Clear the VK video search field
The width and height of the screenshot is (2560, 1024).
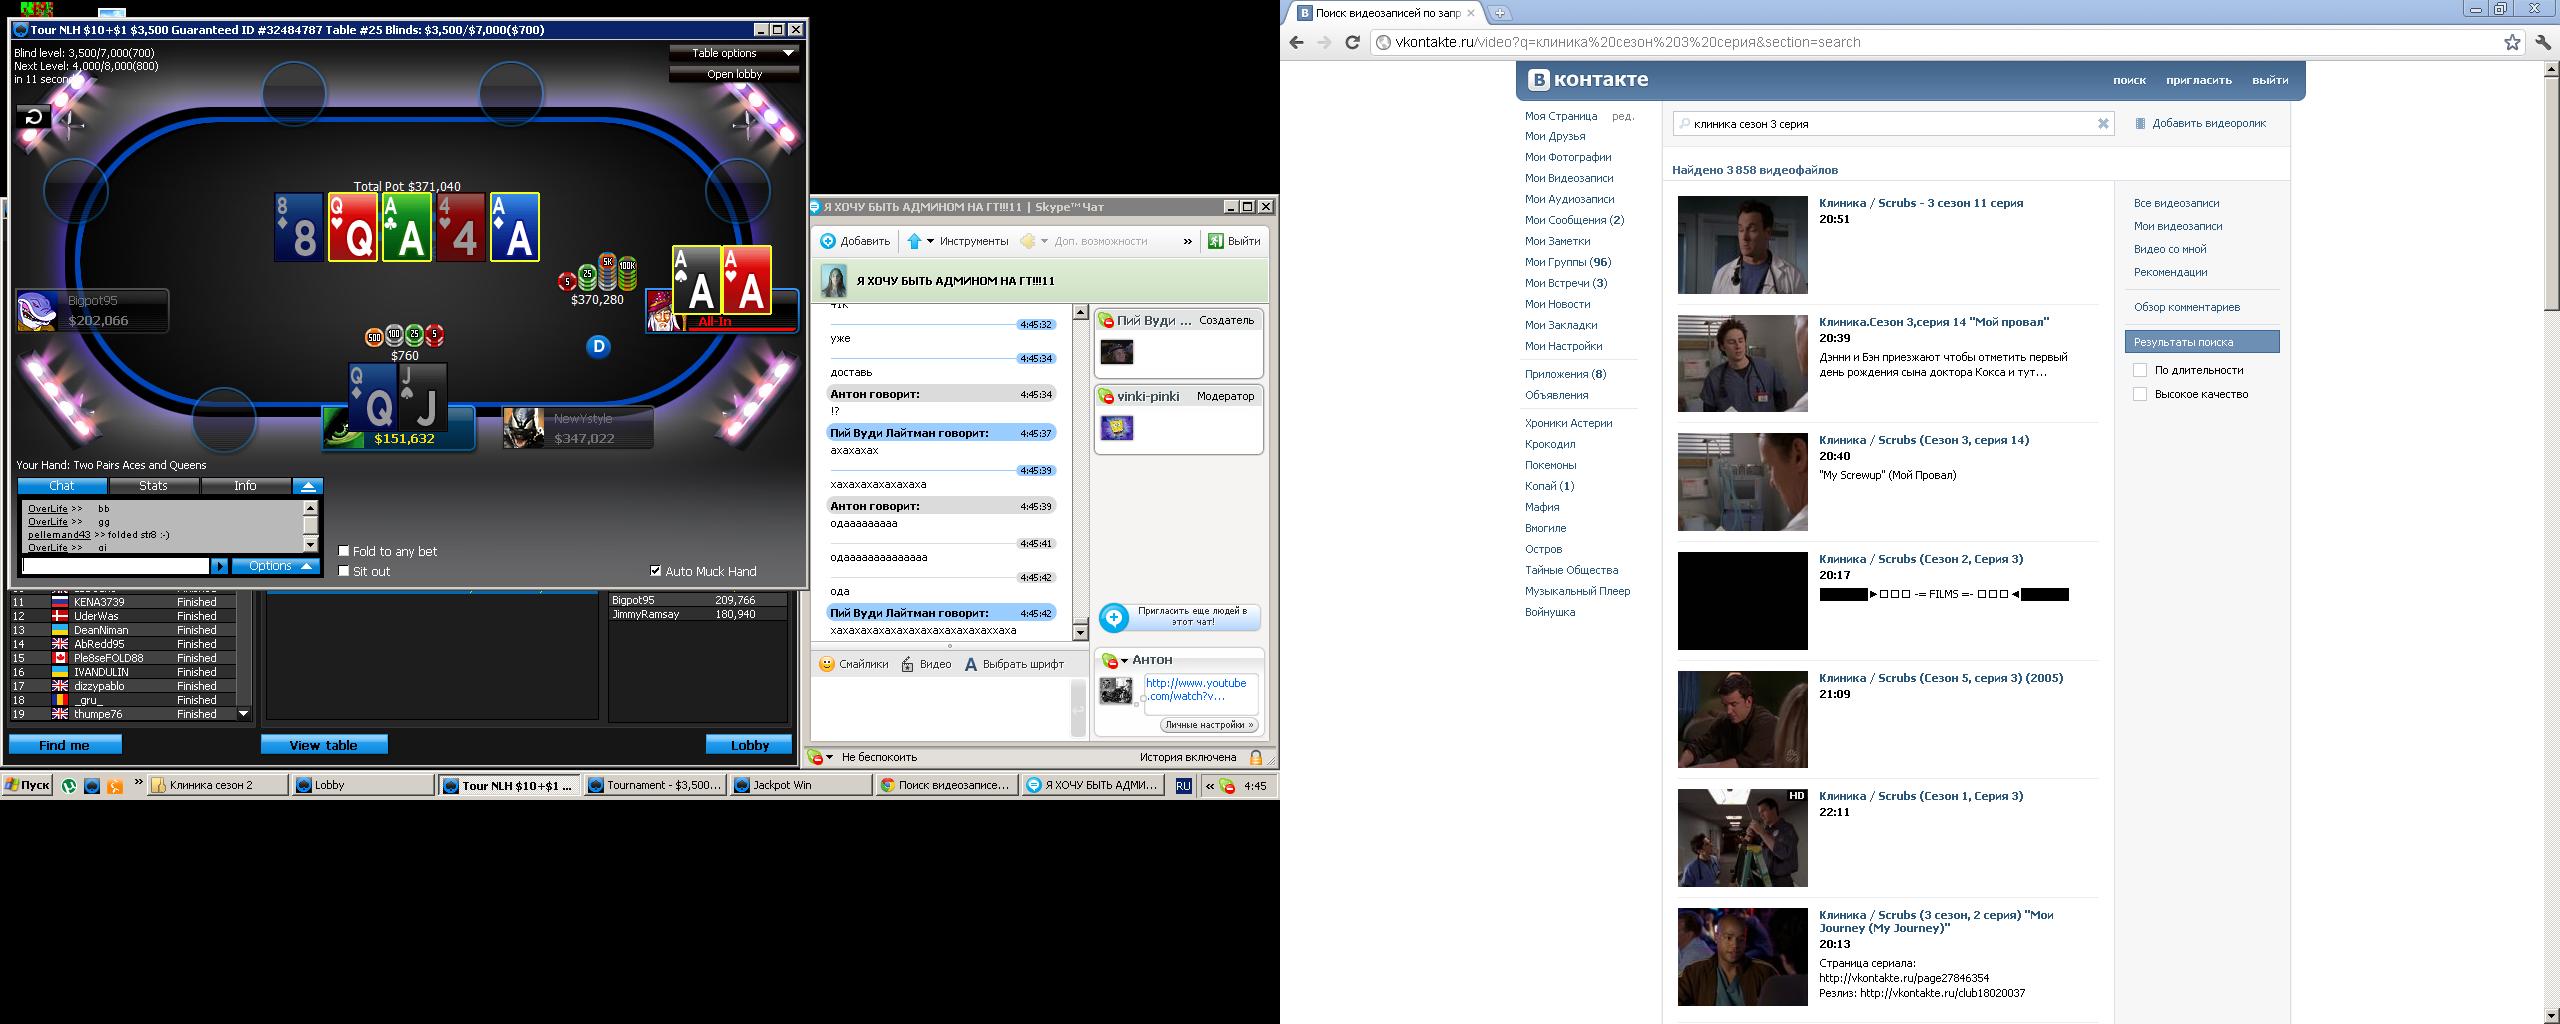pos(2103,124)
